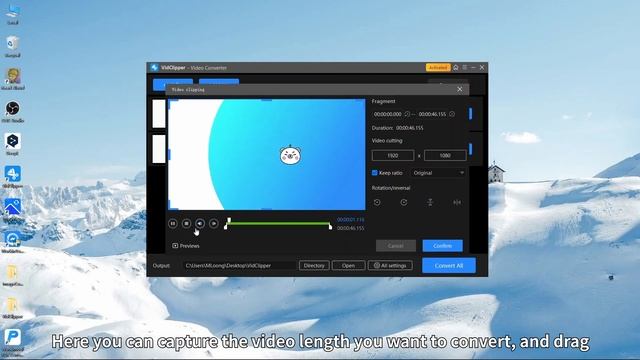
Task: Rotate video counterclockwise
Action: click(377, 202)
